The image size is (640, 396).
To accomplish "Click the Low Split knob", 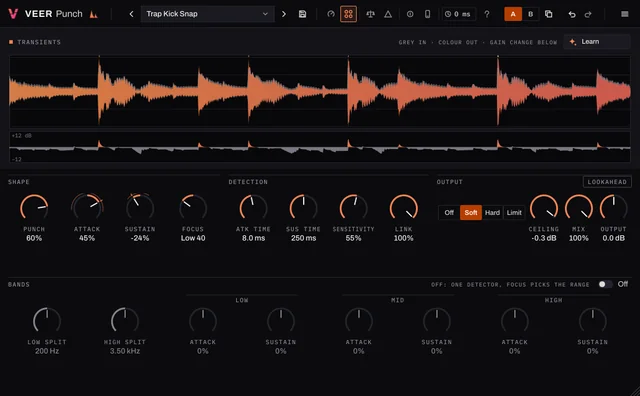I will 47,320.
